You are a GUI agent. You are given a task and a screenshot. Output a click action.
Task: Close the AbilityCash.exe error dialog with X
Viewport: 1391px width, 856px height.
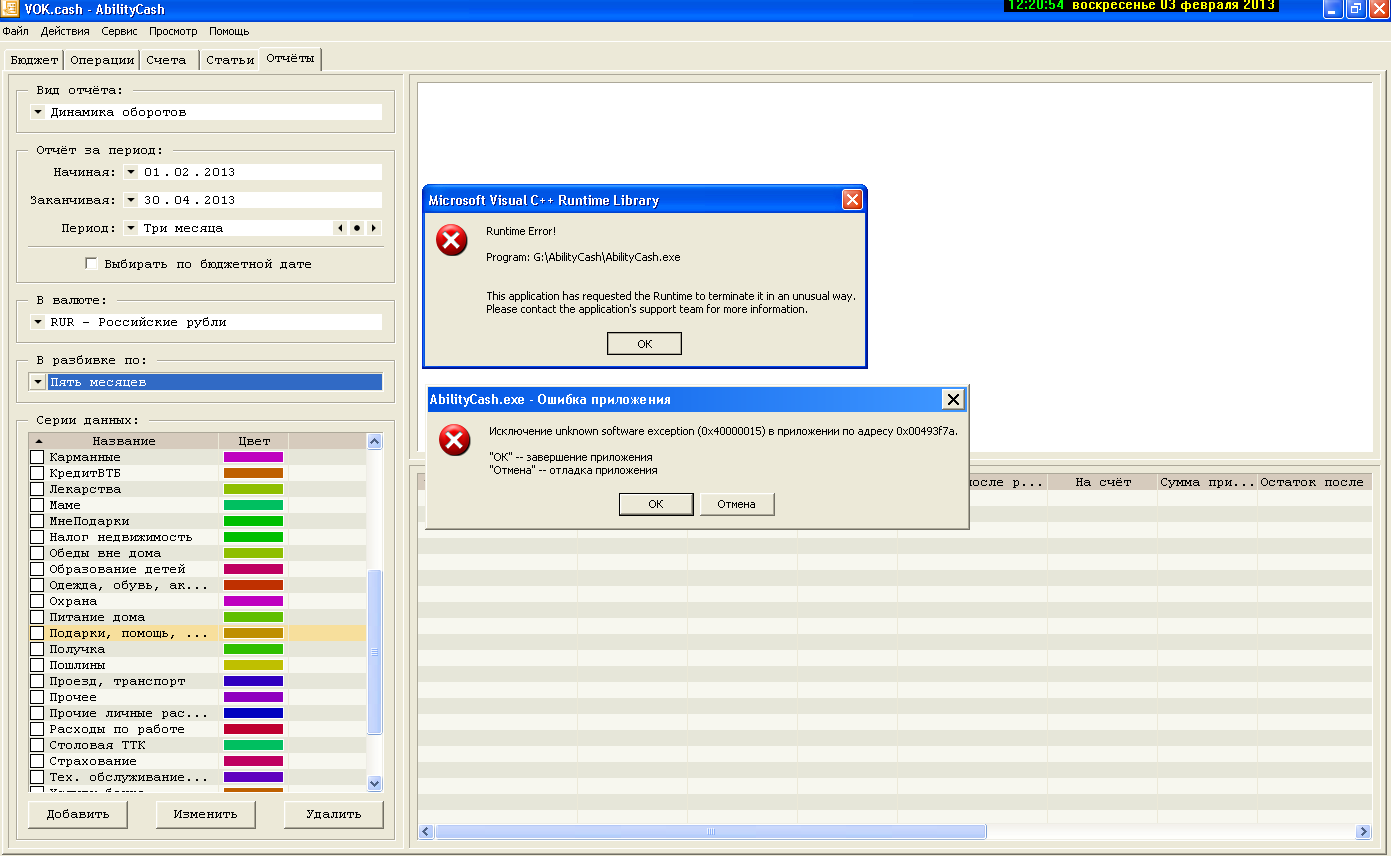click(x=953, y=400)
